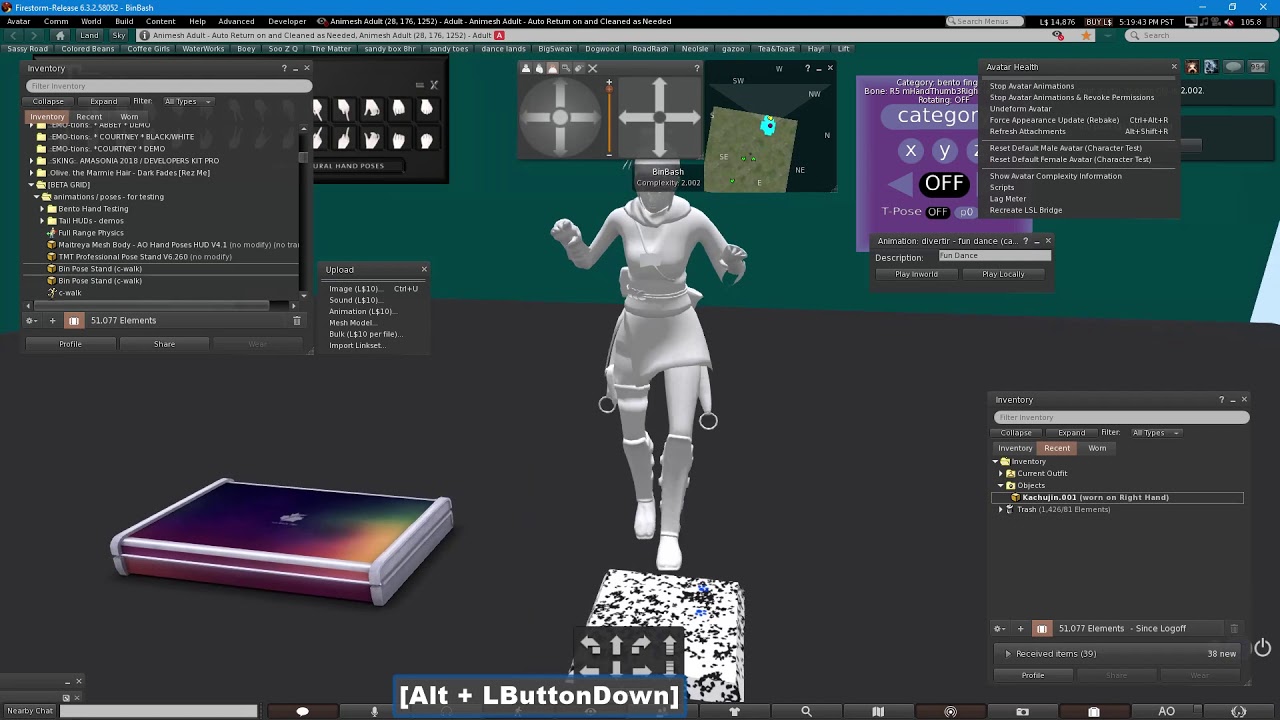Click Share button in left Inventory
1280x720 pixels.
(164, 344)
